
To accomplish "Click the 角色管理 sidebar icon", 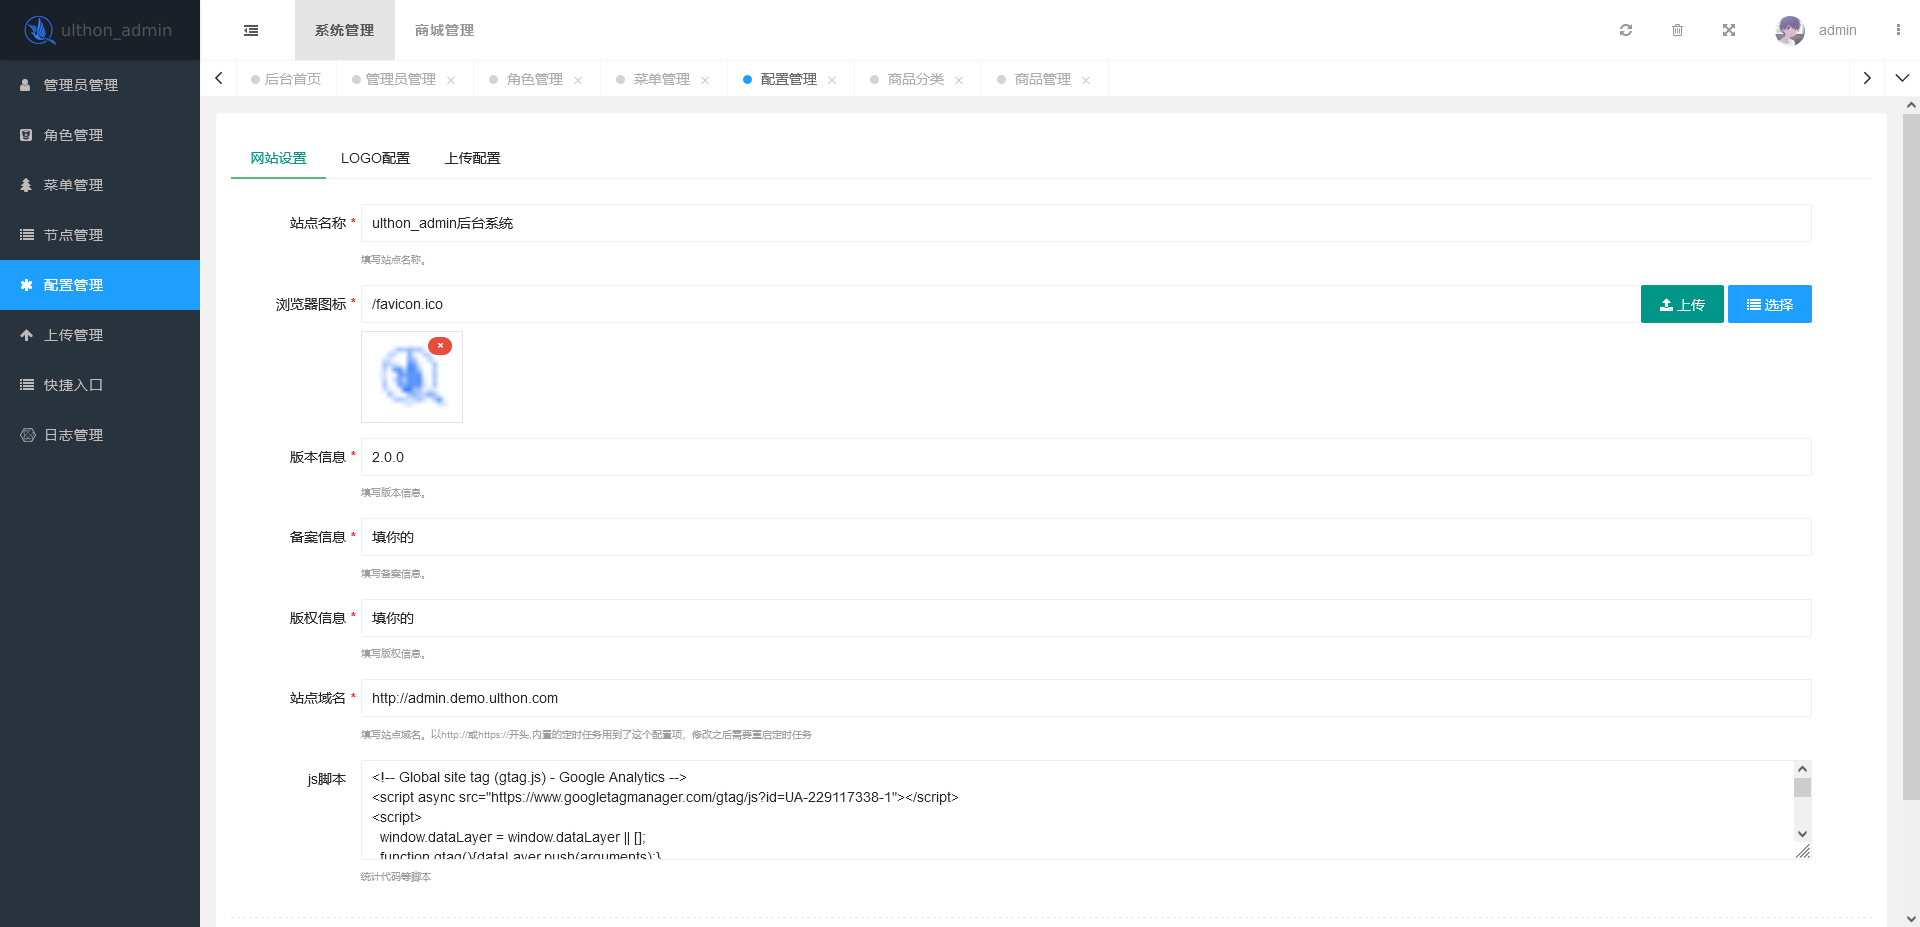I will coord(26,135).
